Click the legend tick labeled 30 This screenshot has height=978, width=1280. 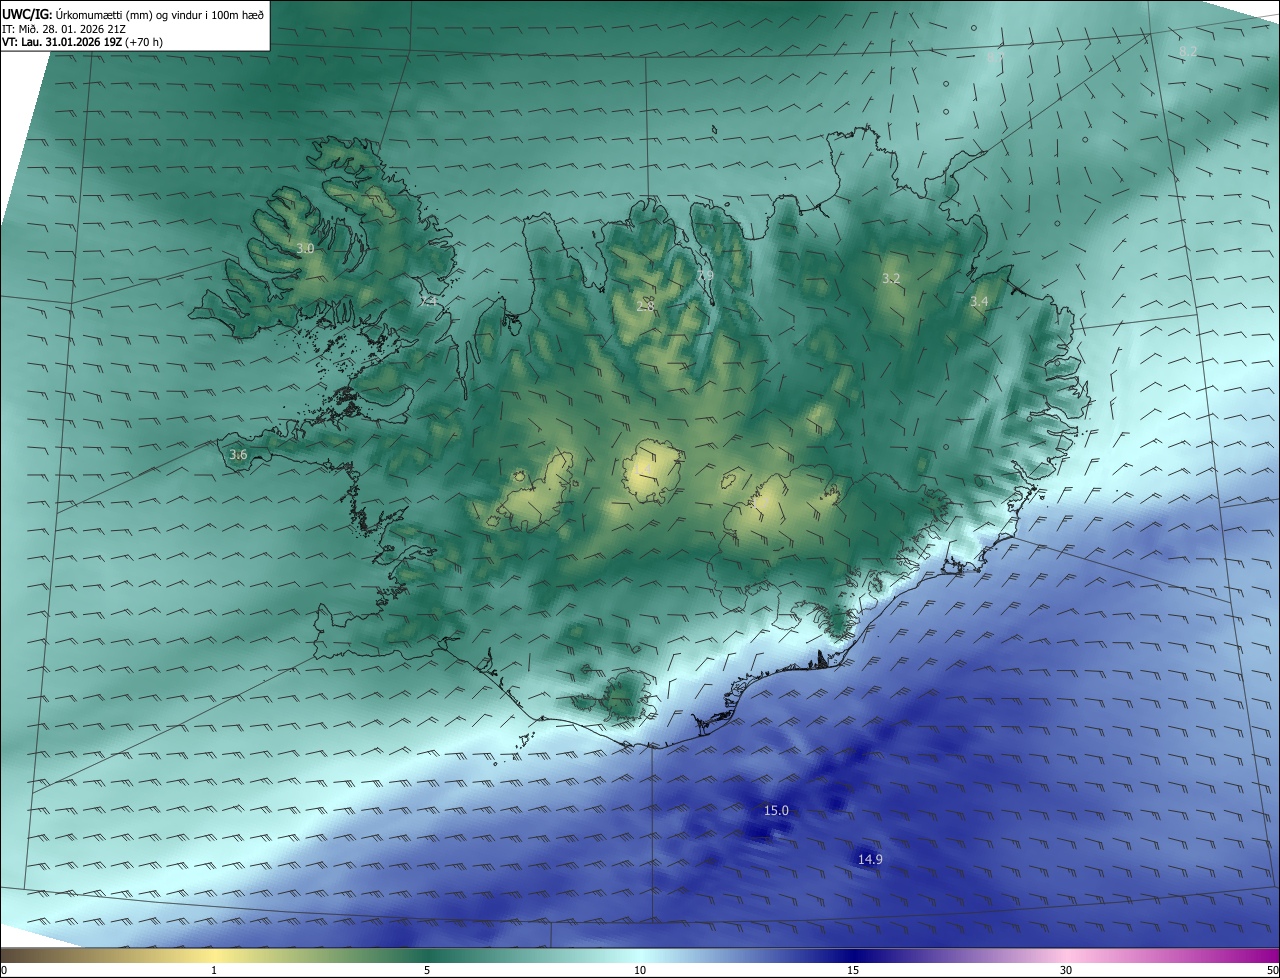(x=1066, y=970)
